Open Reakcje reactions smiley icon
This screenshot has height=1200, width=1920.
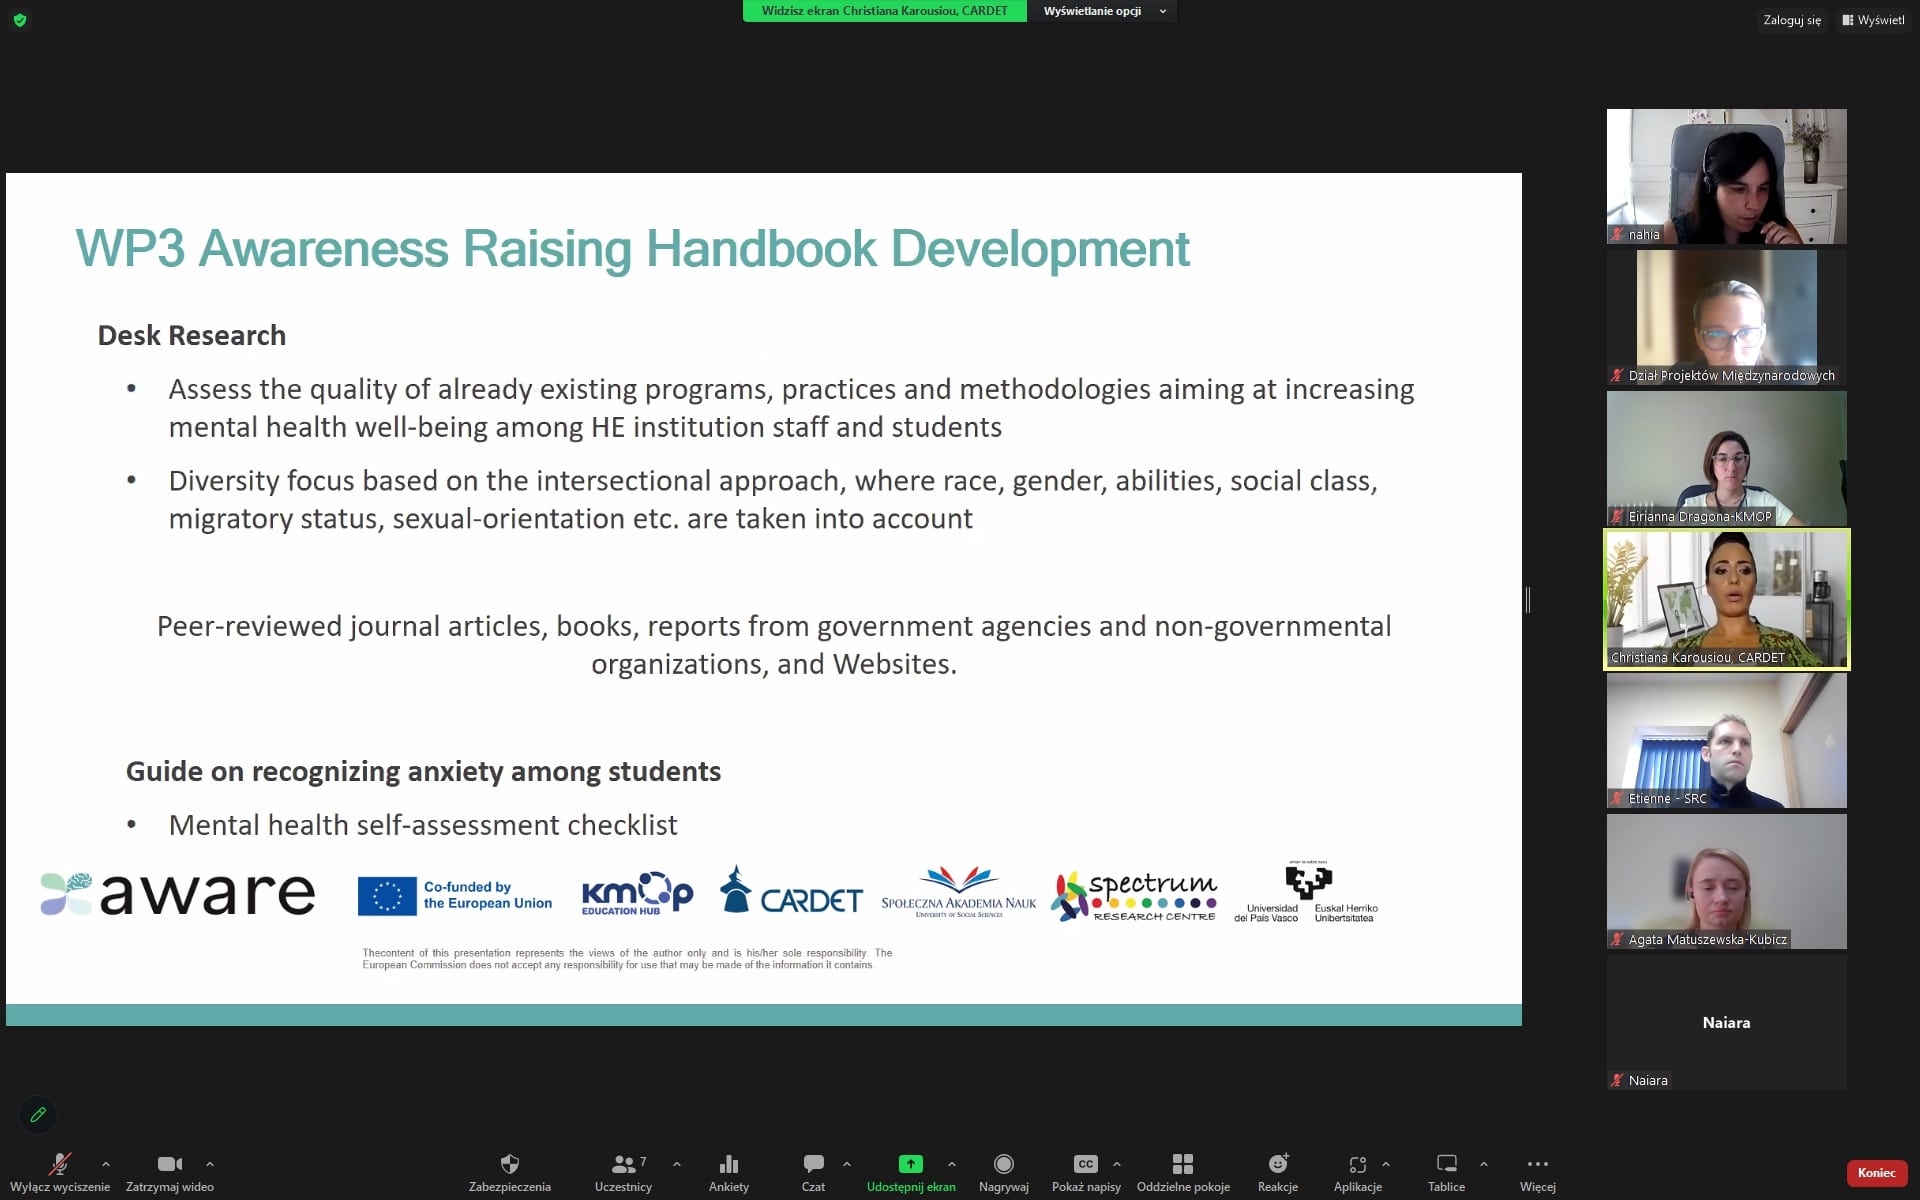(x=1278, y=1164)
